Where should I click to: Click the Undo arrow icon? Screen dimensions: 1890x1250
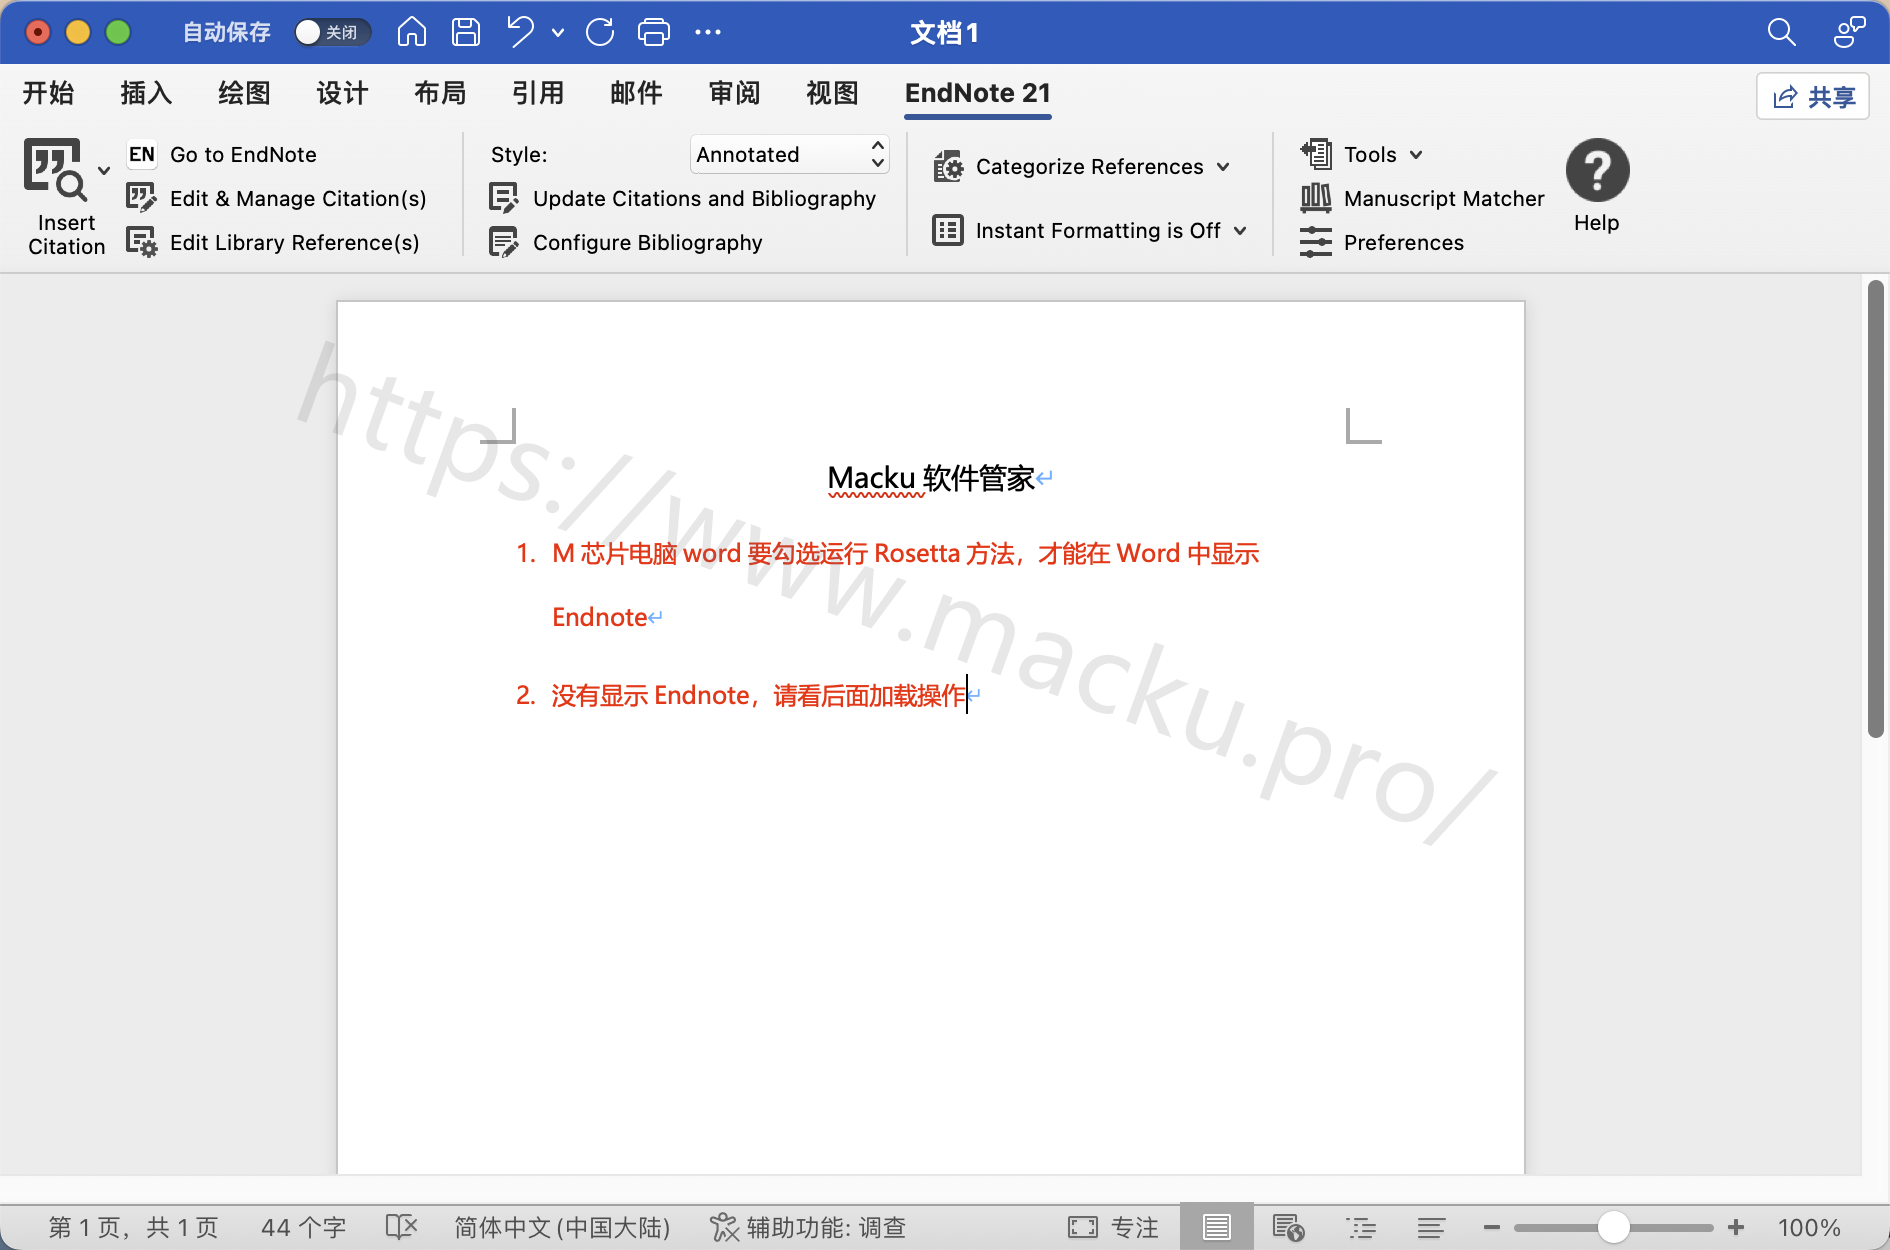point(520,32)
